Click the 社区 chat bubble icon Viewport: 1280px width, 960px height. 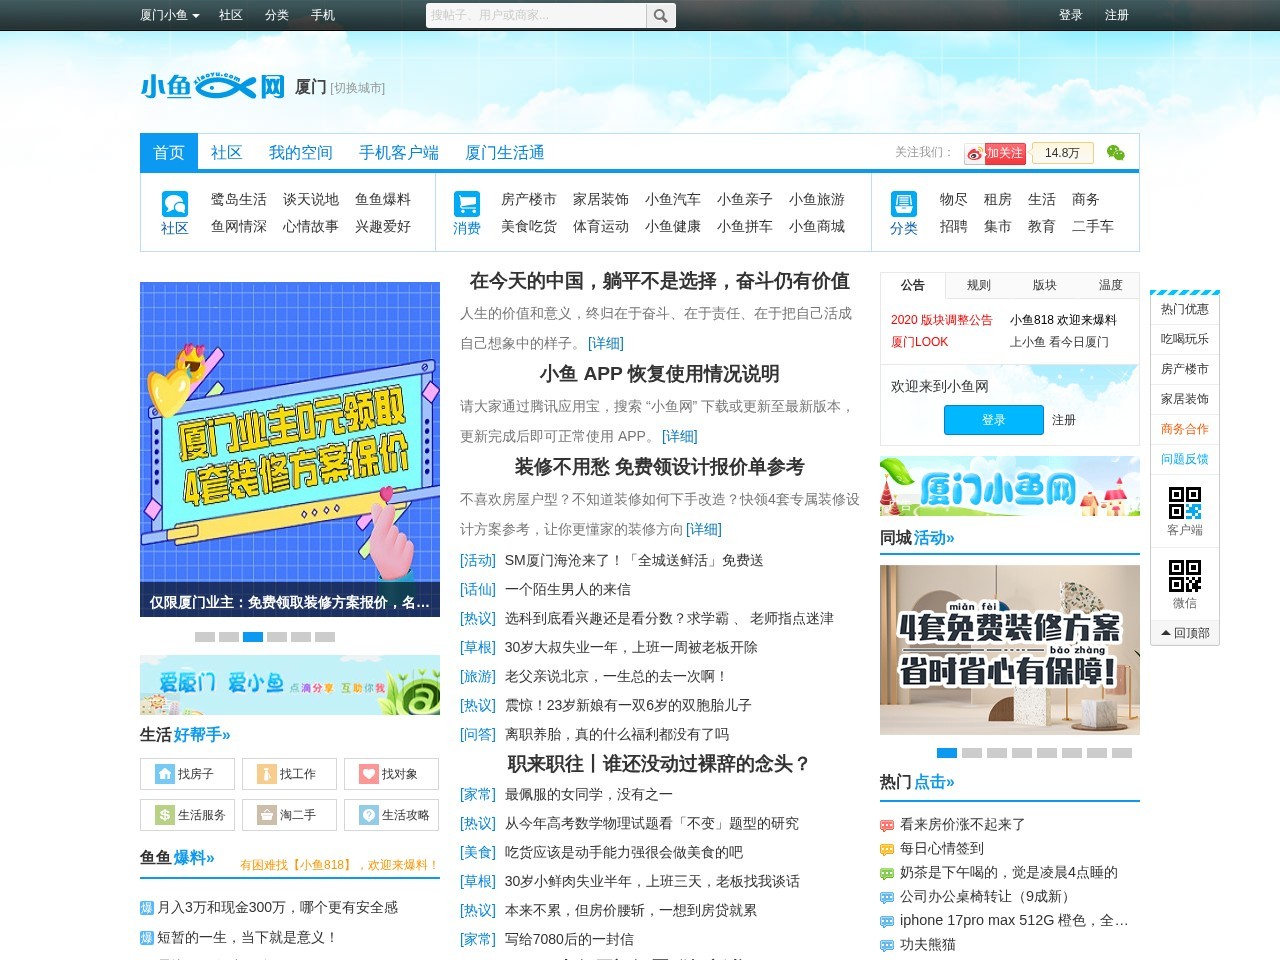point(175,204)
